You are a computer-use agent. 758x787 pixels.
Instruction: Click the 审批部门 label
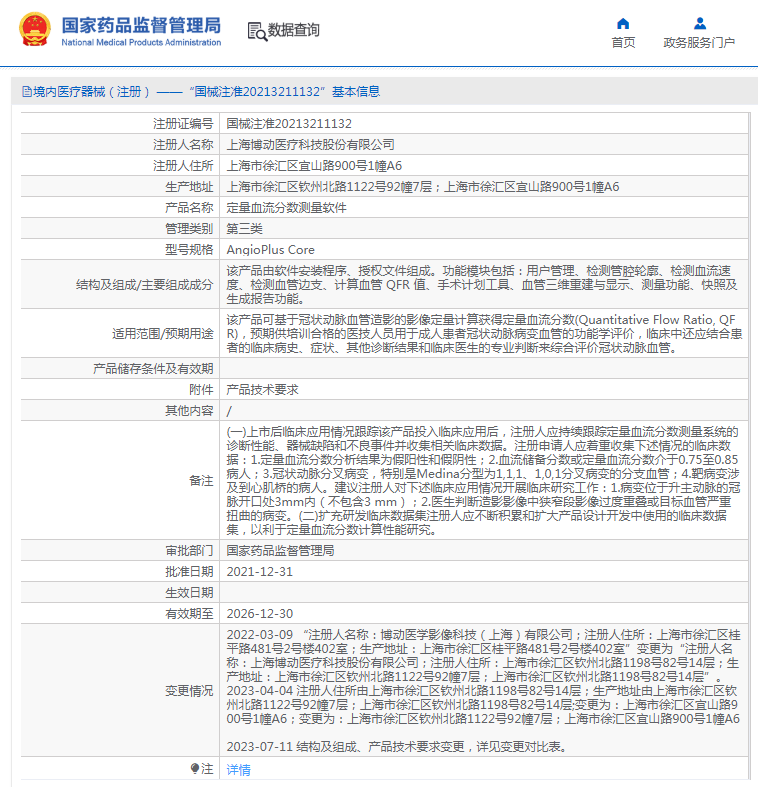189,551
